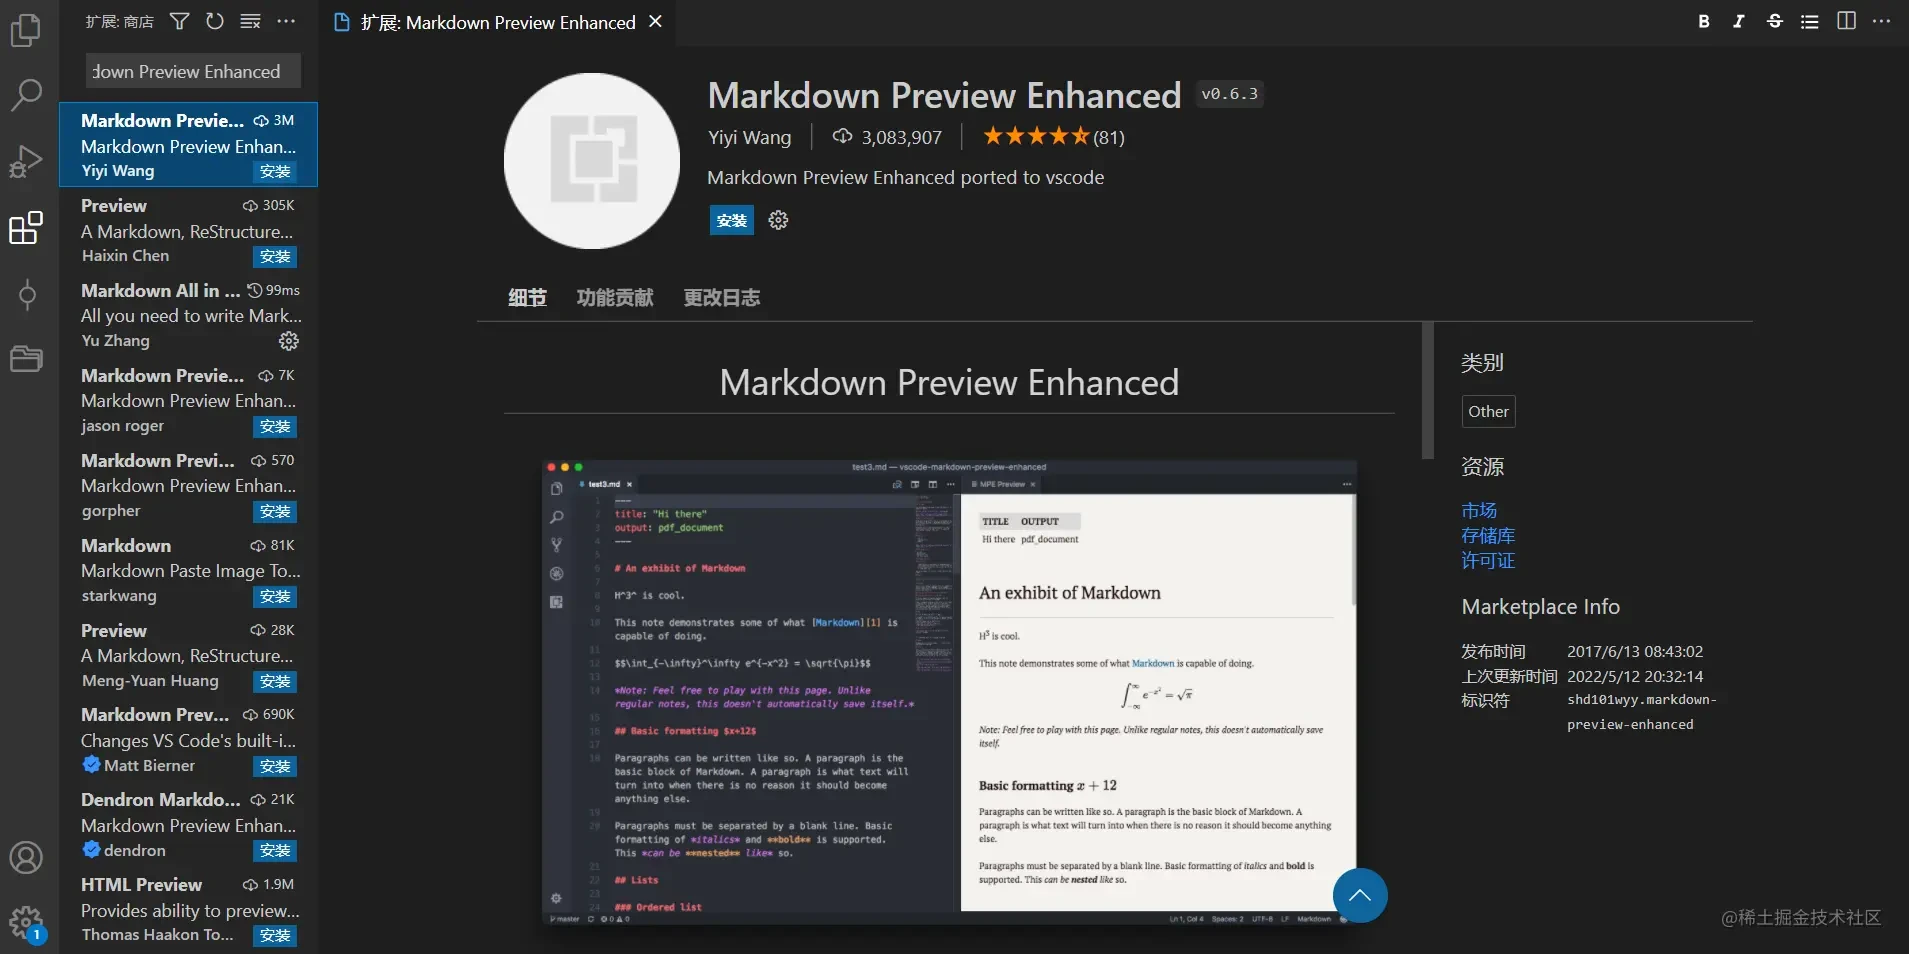Image resolution: width=1909 pixels, height=954 pixels.
Task: Select the Dendron Markdown list item
Action: (x=188, y=824)
